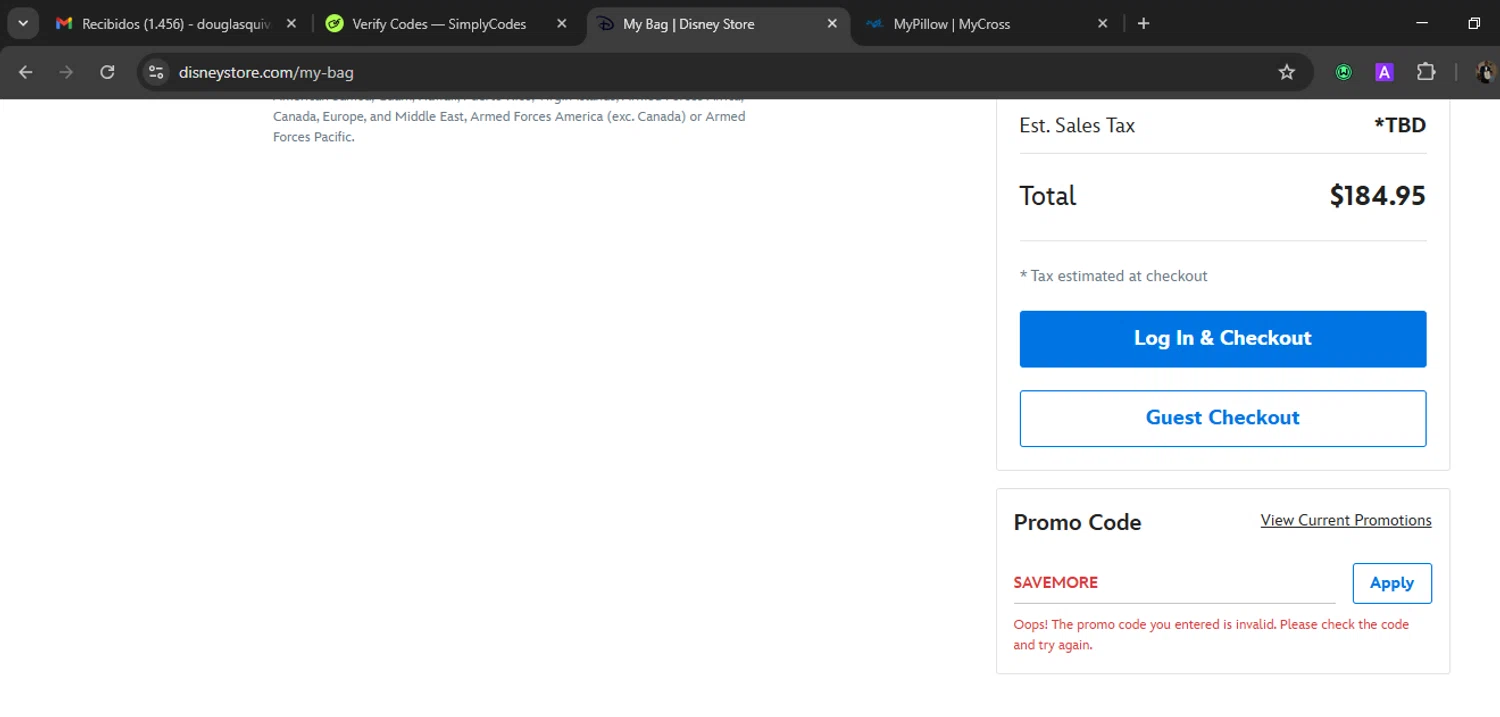Reload the Disney Store page
The height and width of the screenshot is (717, 1500).
pos(107,72)
